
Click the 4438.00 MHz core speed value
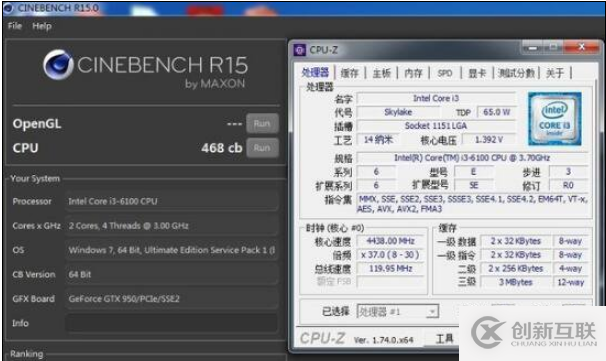click(x=390, y=241)
